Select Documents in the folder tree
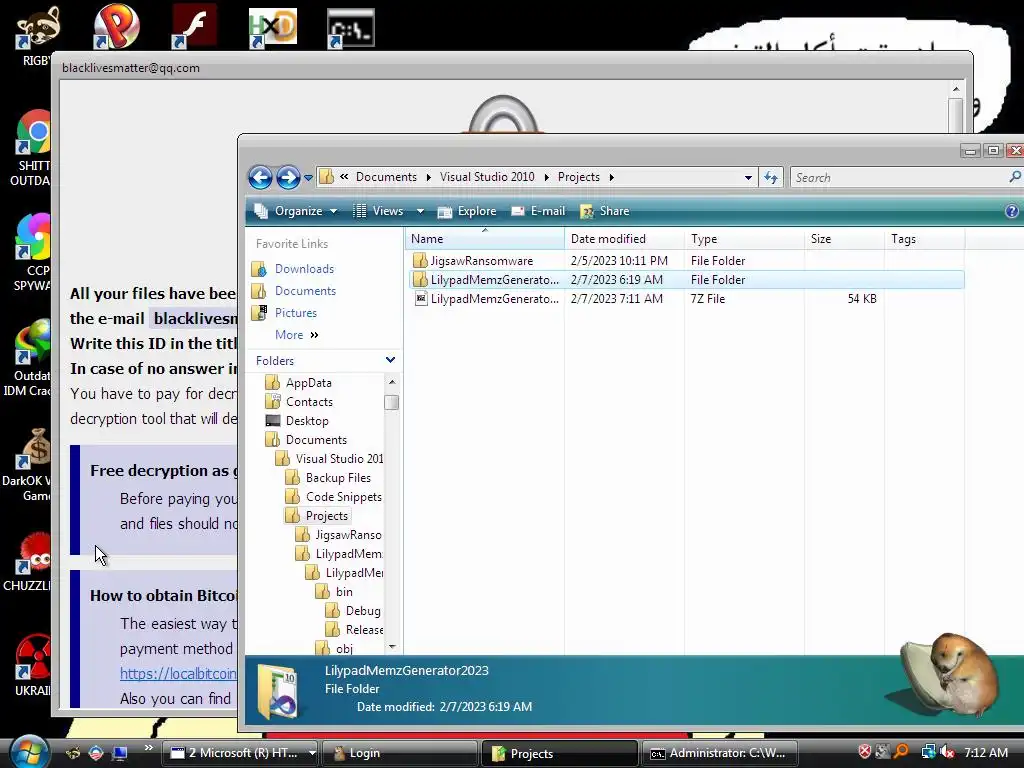Screen dimensions: 1024x768 pyautogui.click(x=316, y=440)
